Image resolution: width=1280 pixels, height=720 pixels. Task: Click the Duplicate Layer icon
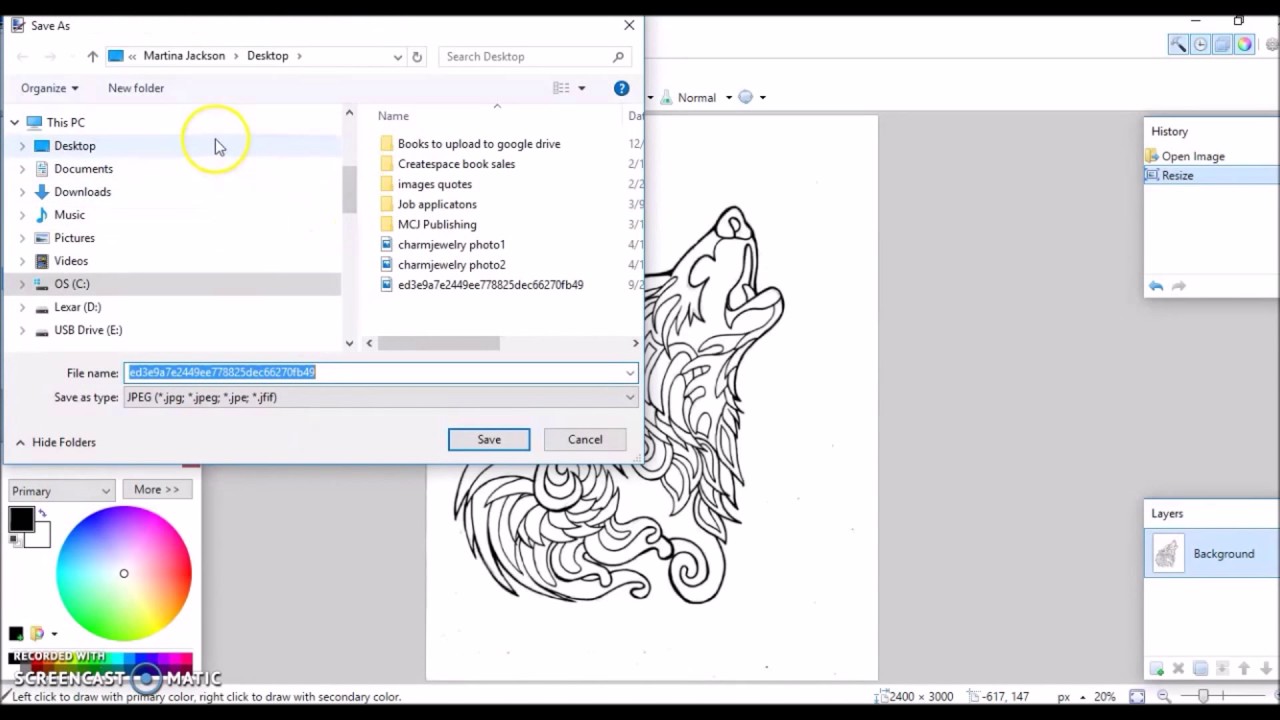click(1200, 668)
